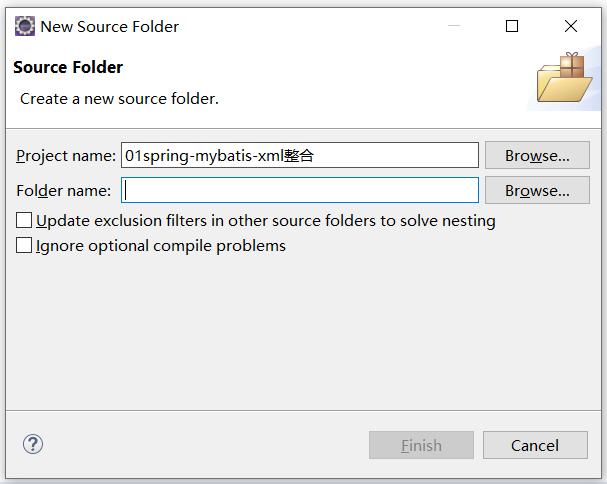
Task: Click the source folder wizard banner image
Action: click(564, 78)
